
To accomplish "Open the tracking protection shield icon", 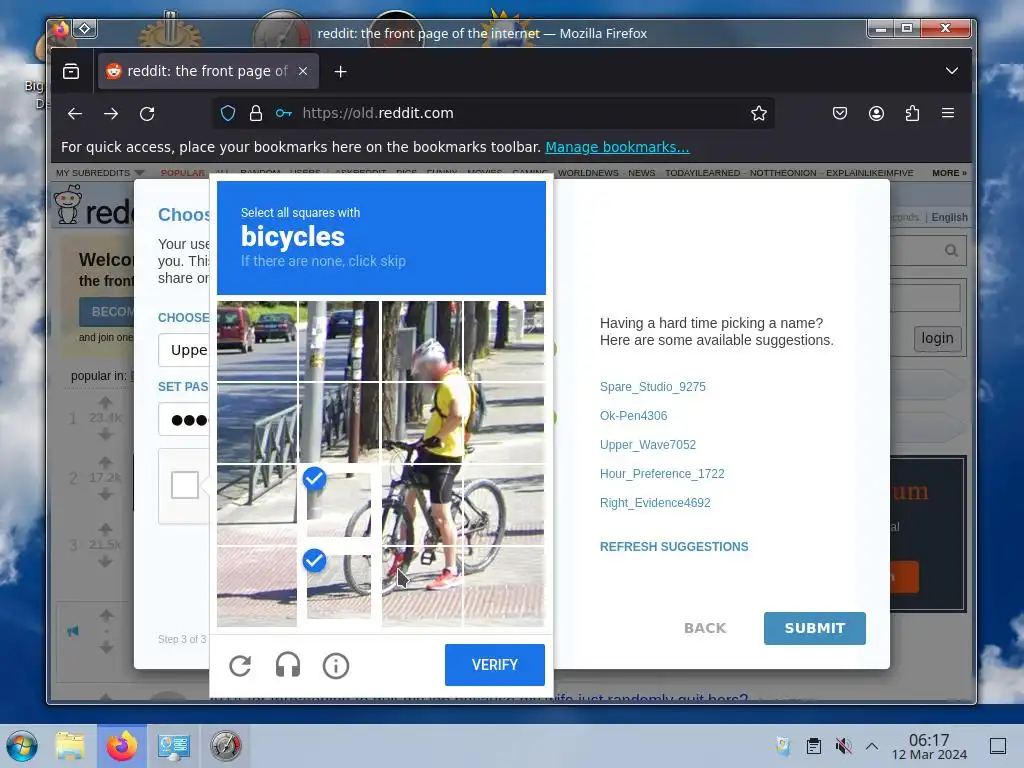I will point(228,113).
